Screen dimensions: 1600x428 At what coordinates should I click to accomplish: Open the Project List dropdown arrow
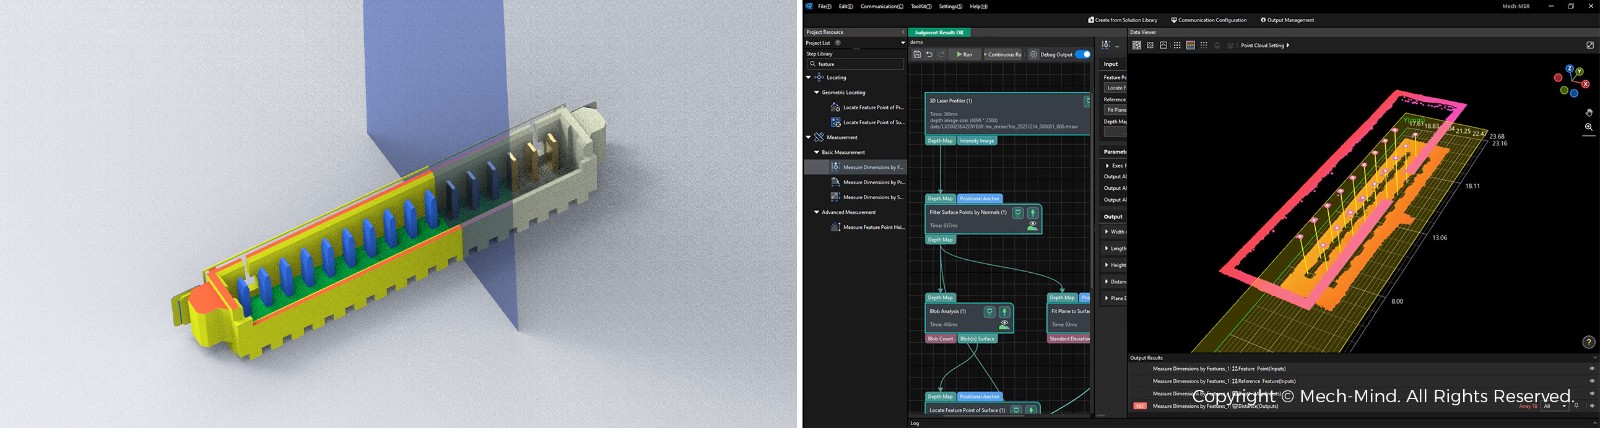click(x=903, y=43)
